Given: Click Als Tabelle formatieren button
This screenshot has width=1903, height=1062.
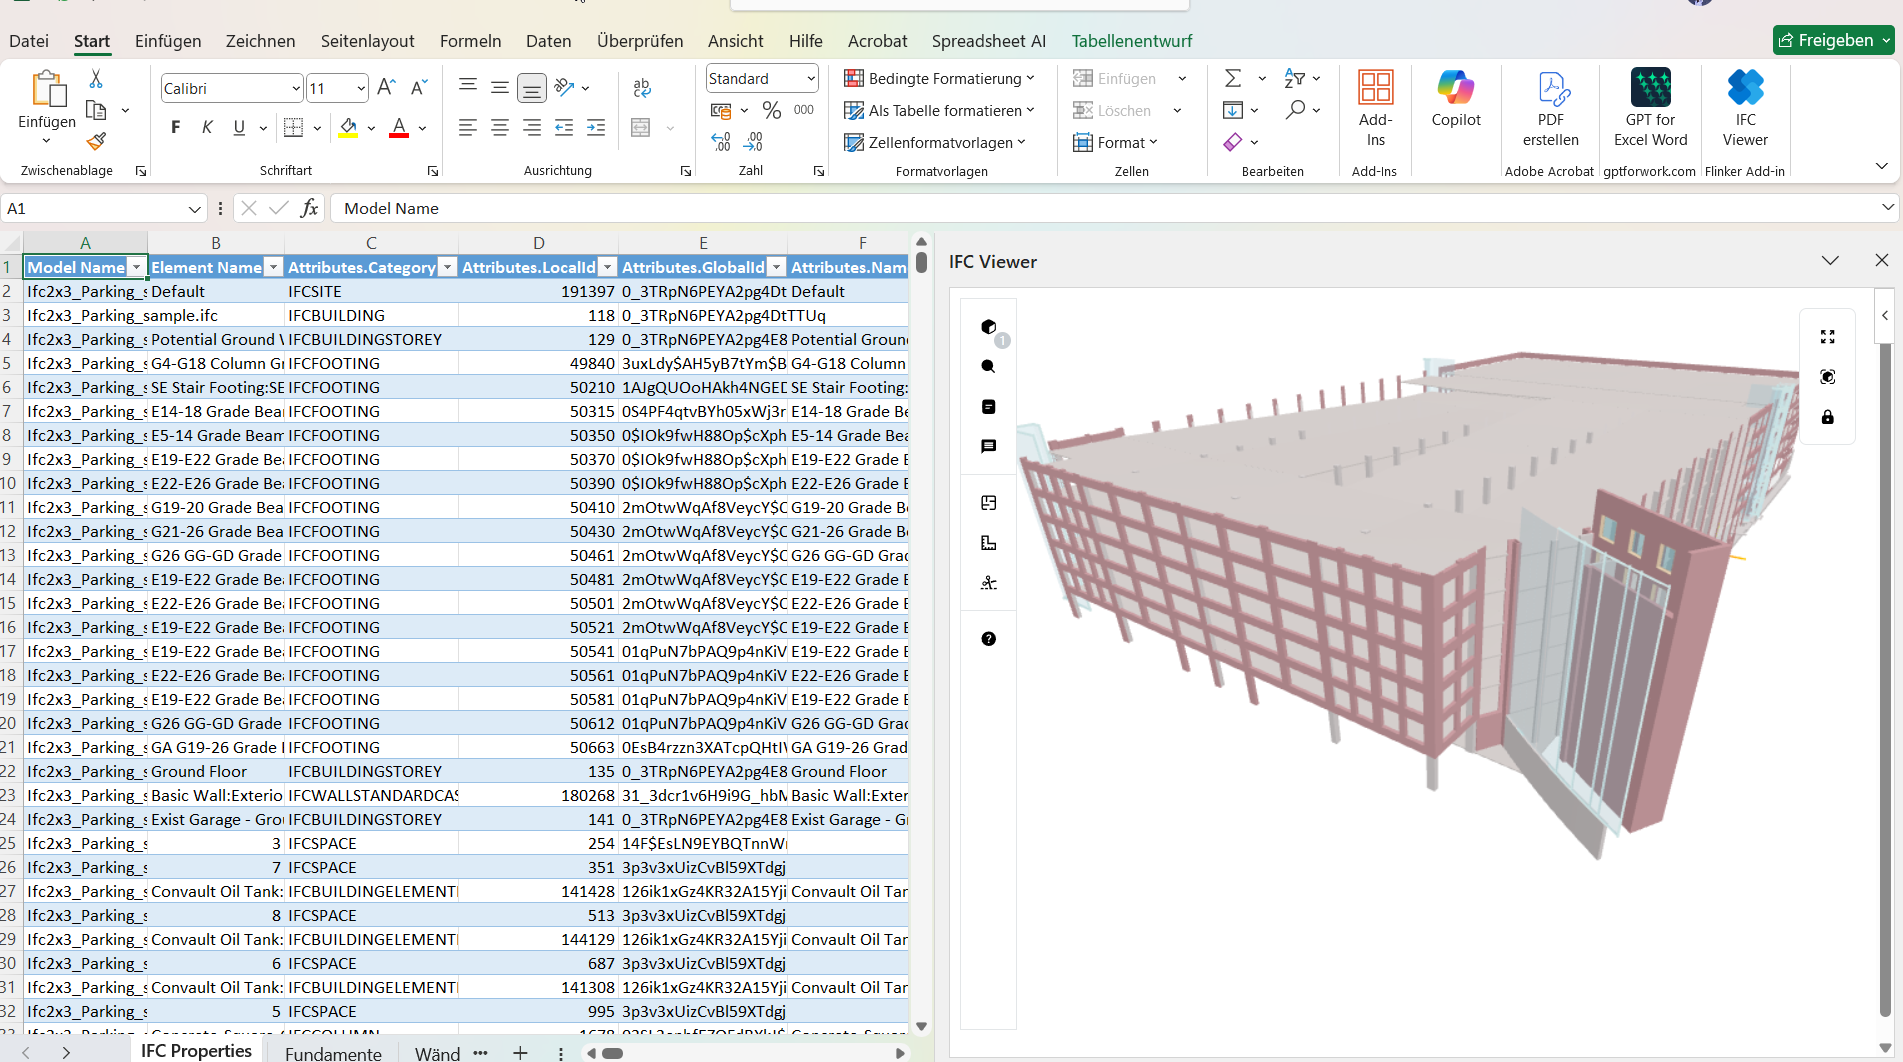Looking at the screenshot, I should pyautogui.click(x=939, y=110).
